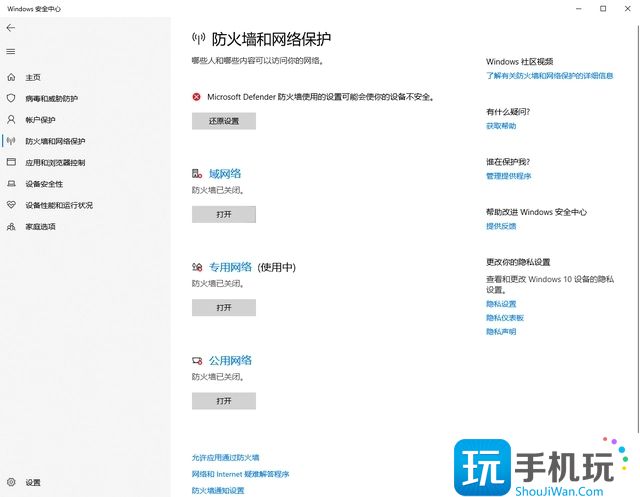Click 打开 button under 公用网络
Screen dimensions: 640x497
[x=224, y=401]
